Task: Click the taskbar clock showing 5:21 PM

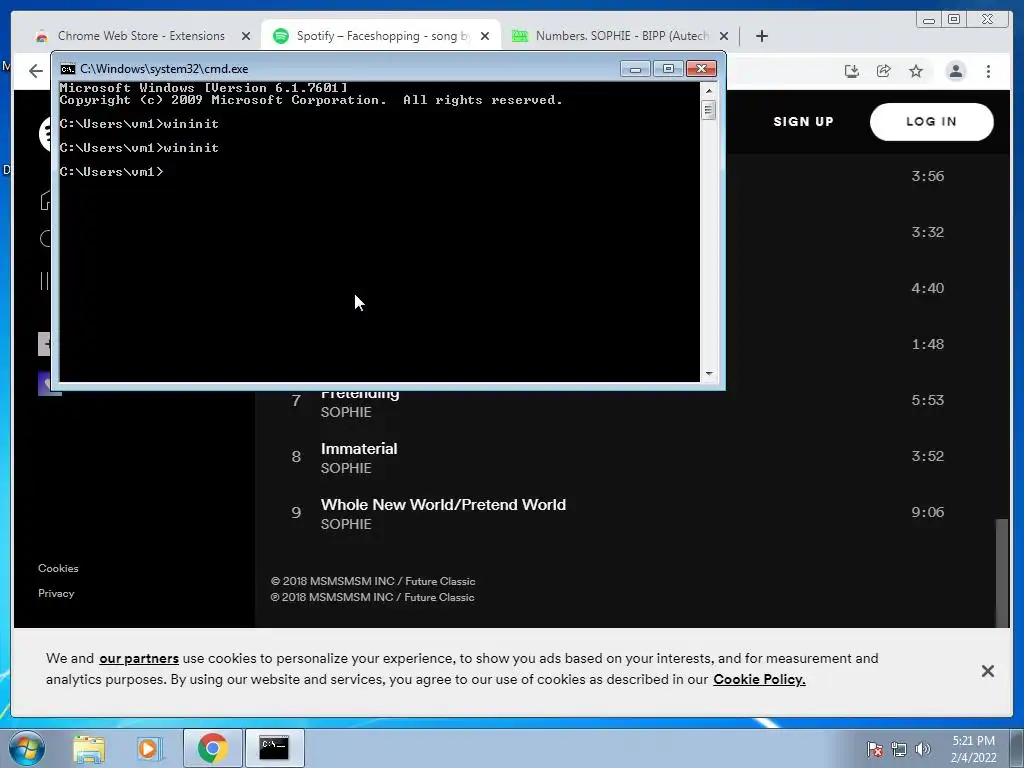Action: tap(973, 749)
